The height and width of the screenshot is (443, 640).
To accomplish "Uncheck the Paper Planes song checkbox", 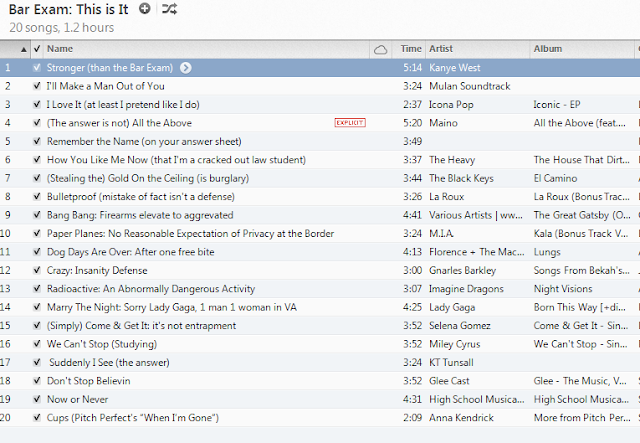I will (x=37, y=234).
